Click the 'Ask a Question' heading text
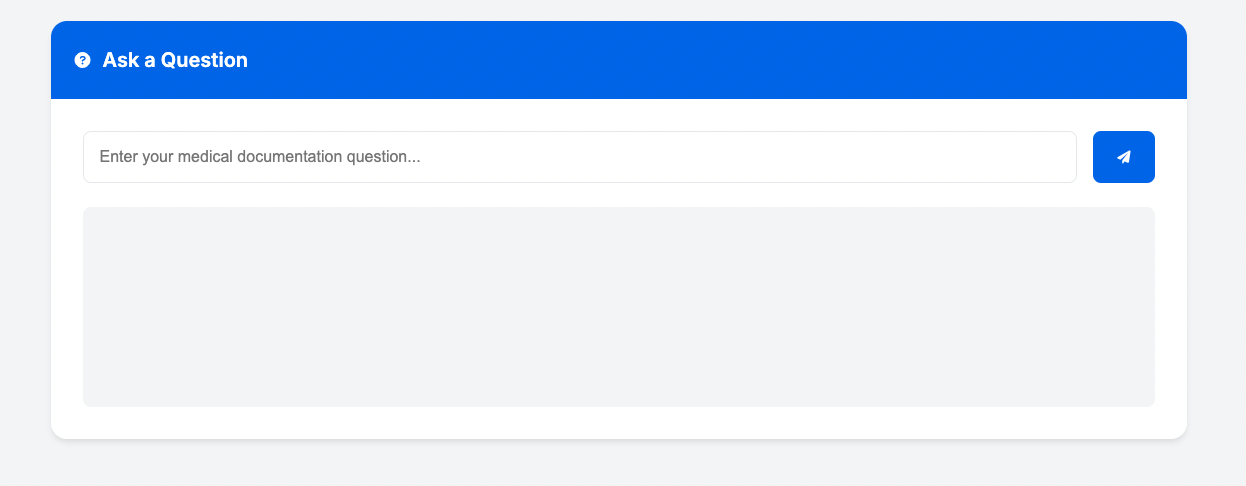The width and height of the screenshot is (1246, 486). (175, 60)
